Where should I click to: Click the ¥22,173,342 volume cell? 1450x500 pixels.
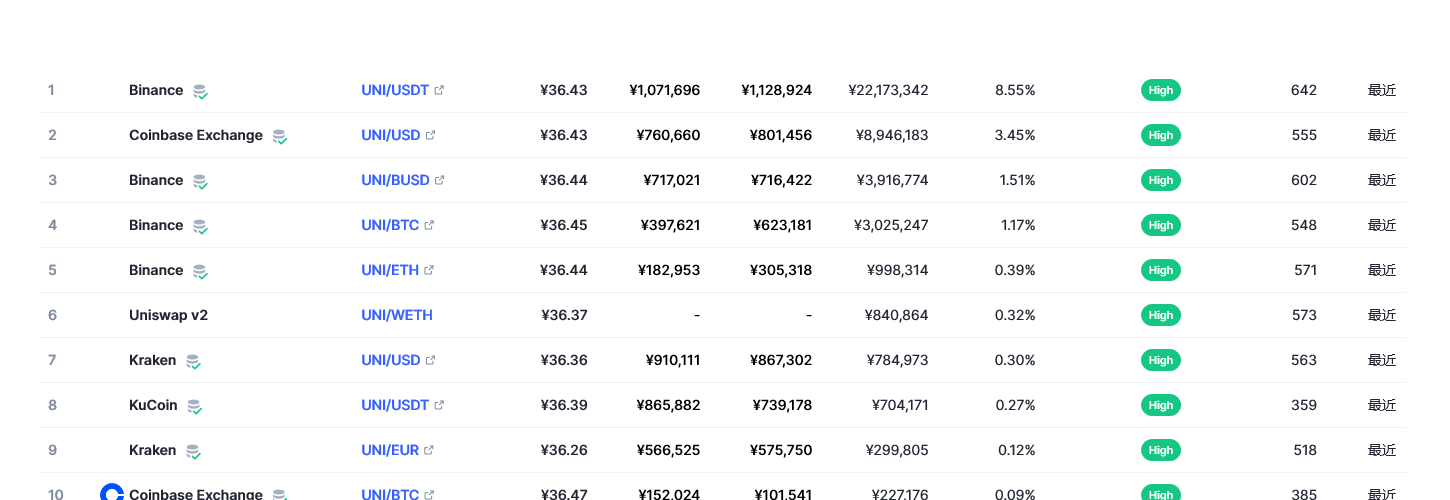[x=888, y=90]
